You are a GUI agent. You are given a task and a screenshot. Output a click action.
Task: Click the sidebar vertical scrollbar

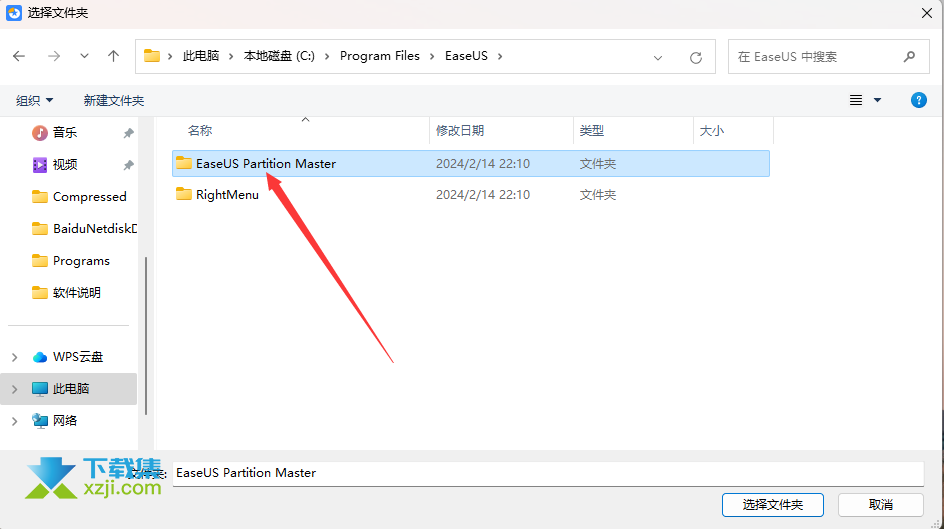(146, 336)
